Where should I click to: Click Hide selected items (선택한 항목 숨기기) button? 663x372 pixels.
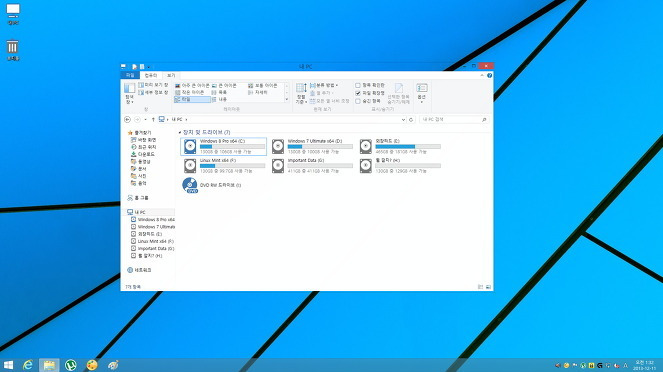pyautogui.click(x=399, y=93)
